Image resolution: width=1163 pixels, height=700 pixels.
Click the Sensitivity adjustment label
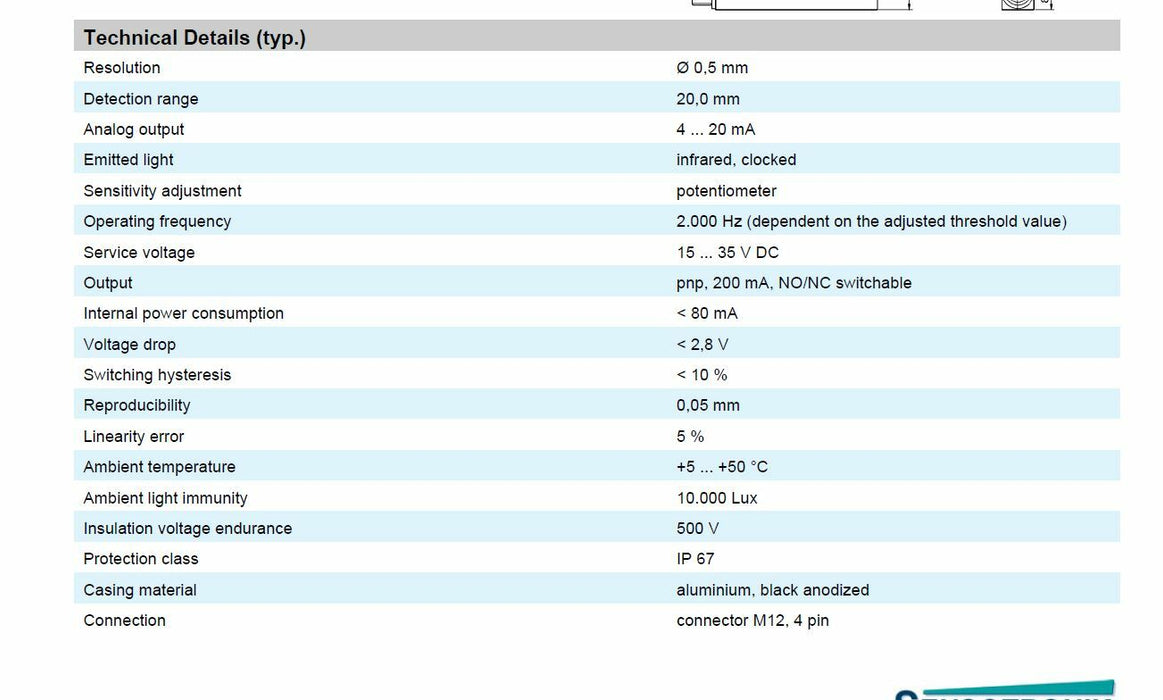tap(162, 191)
